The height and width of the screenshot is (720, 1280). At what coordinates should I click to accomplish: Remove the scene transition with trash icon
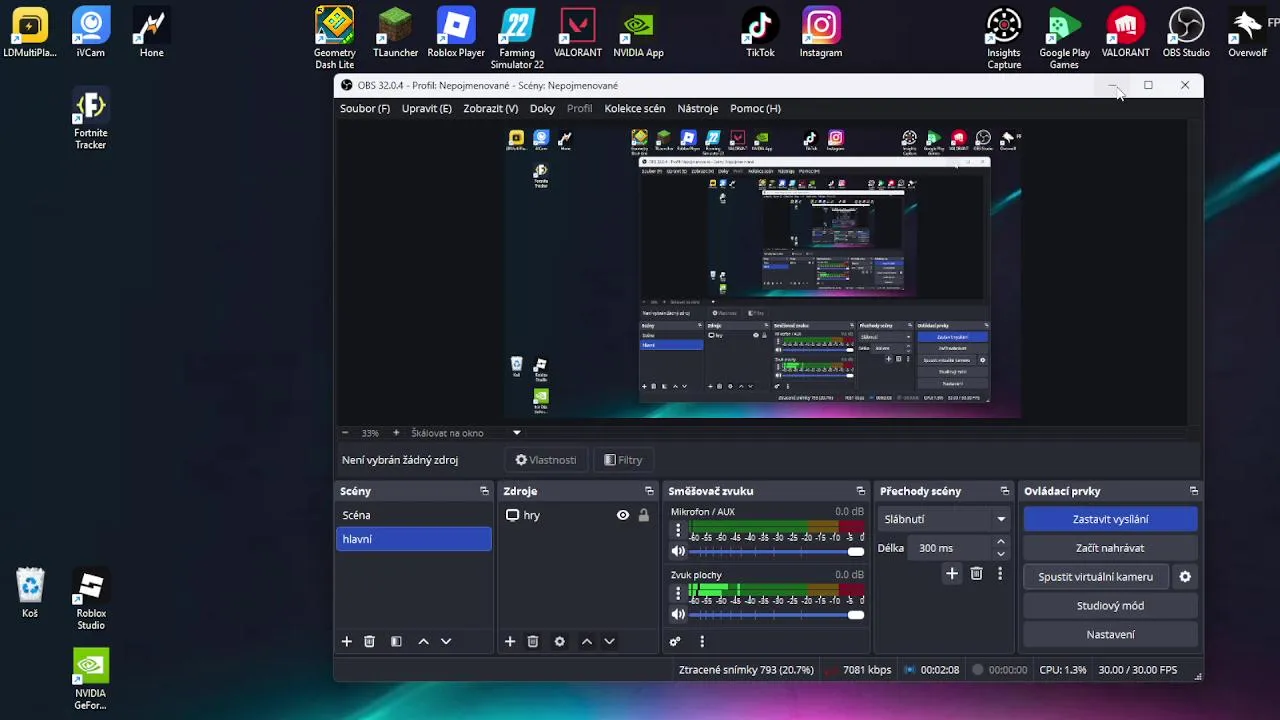click(977, 574)
